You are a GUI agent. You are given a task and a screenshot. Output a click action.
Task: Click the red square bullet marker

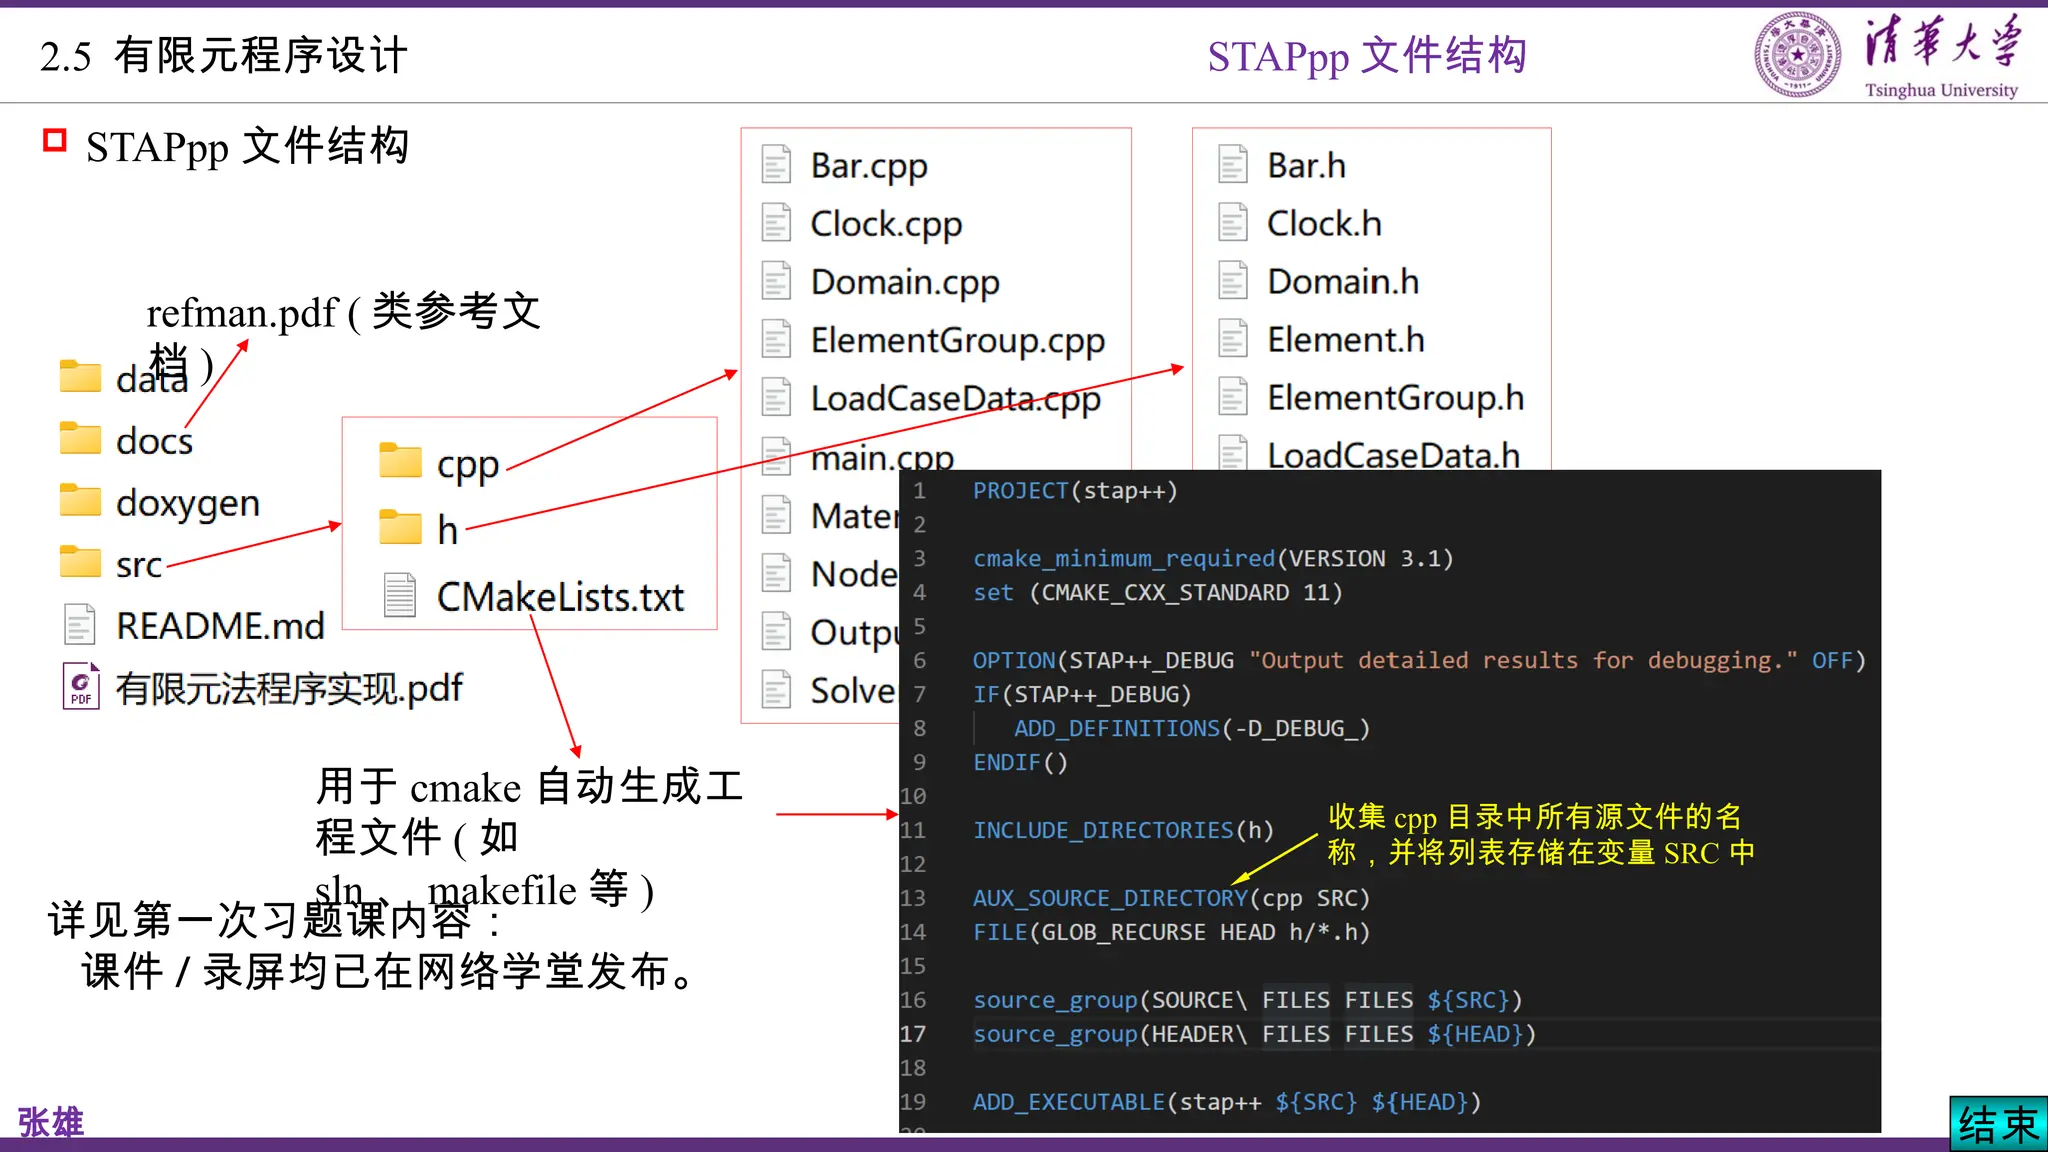tap(55, 140)
